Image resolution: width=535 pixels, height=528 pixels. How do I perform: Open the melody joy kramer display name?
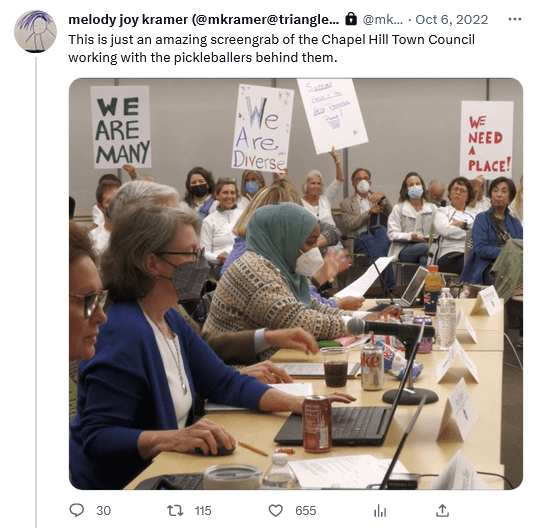tap(204, 19)
